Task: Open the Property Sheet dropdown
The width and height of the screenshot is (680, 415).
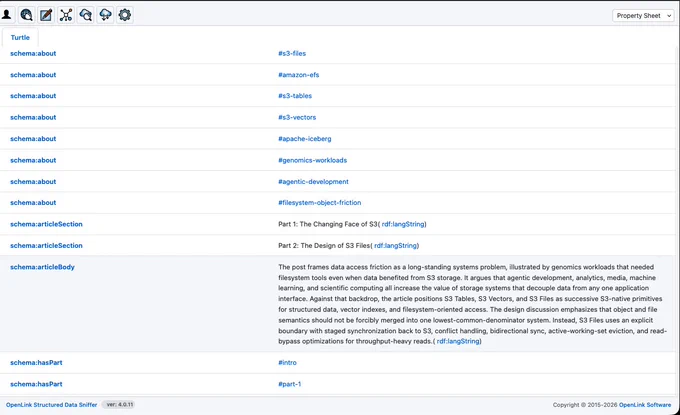Action: click(x=643, y=16)
